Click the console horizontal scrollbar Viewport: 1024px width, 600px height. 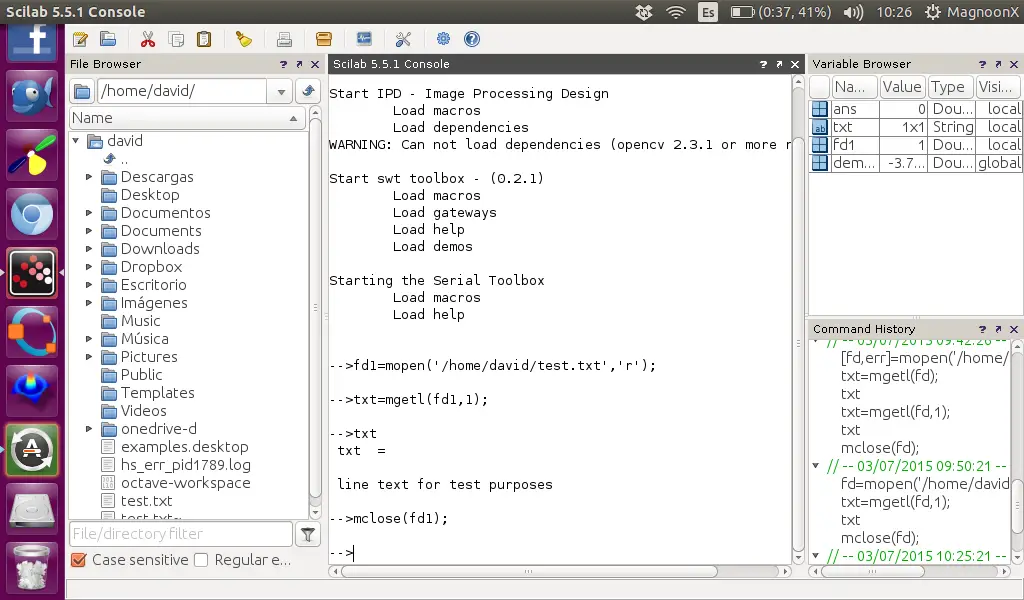tap(529, 571)
